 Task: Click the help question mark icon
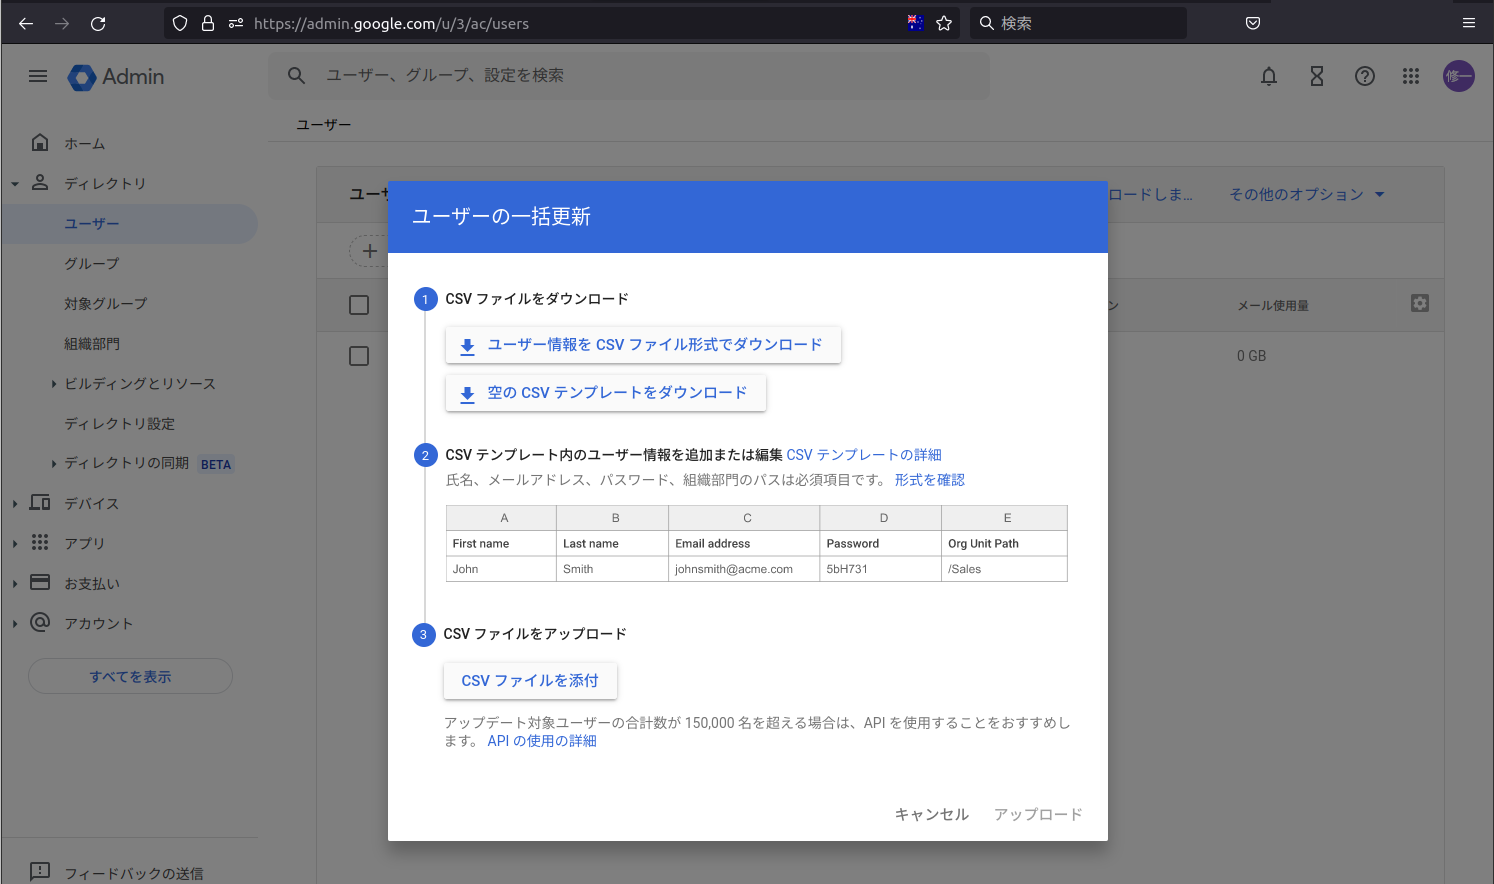click(x=1364, y=76)
